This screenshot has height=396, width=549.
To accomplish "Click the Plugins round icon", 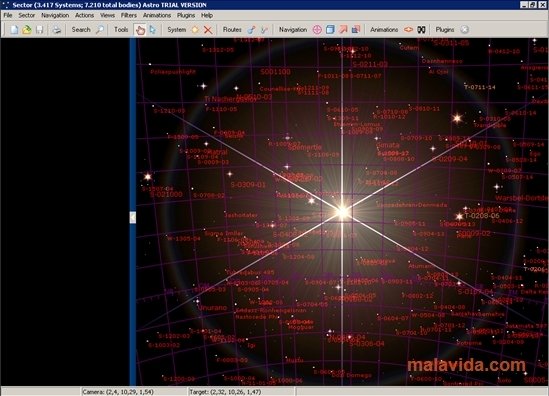I will [x=464, y=30].
